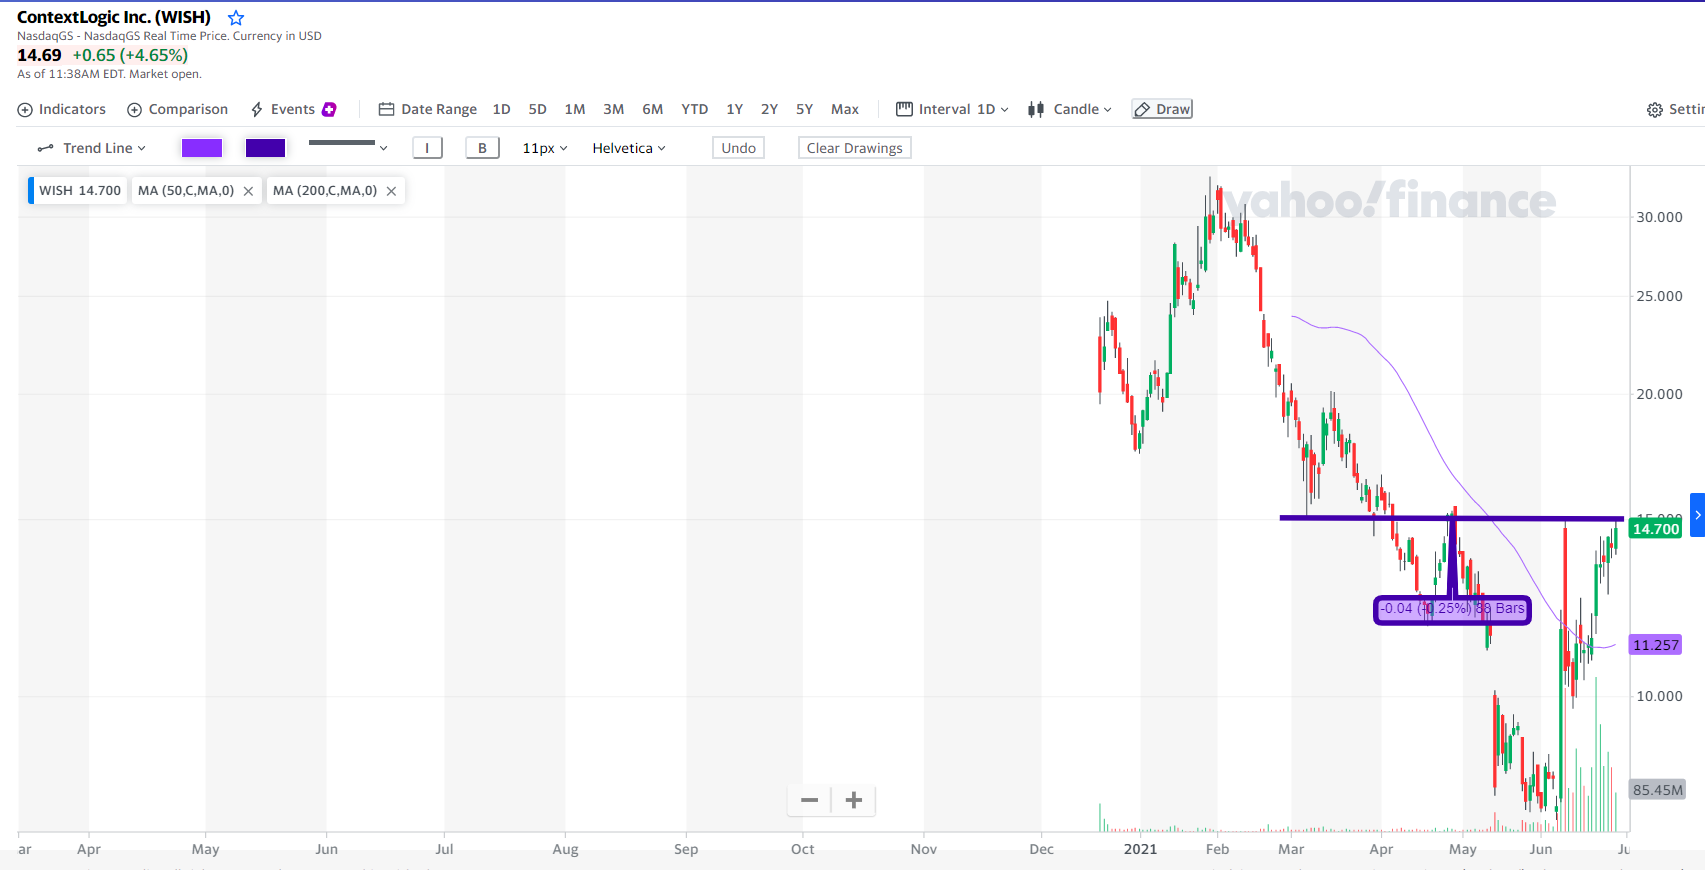Click the Undo button
The image size is (1705, 870).
(738, 148)
